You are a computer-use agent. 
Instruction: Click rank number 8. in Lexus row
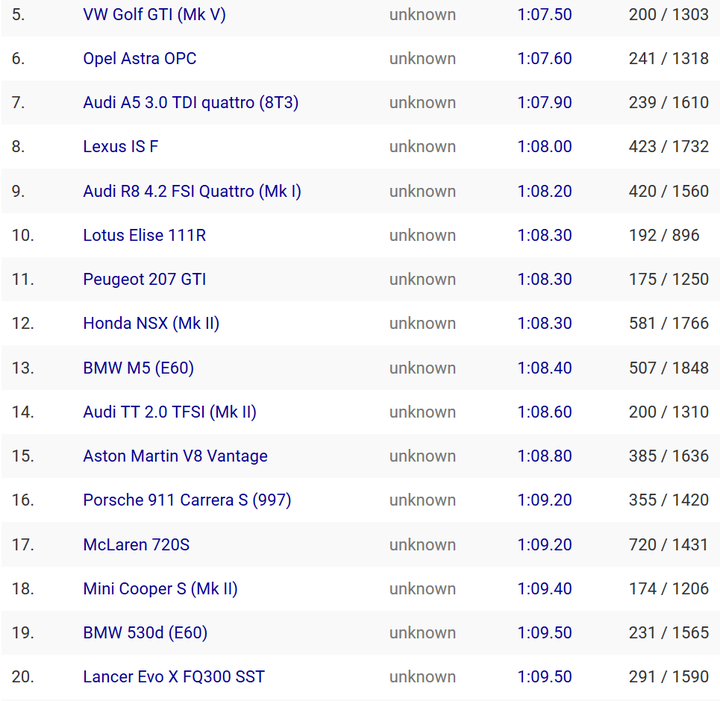pos(18,147)
